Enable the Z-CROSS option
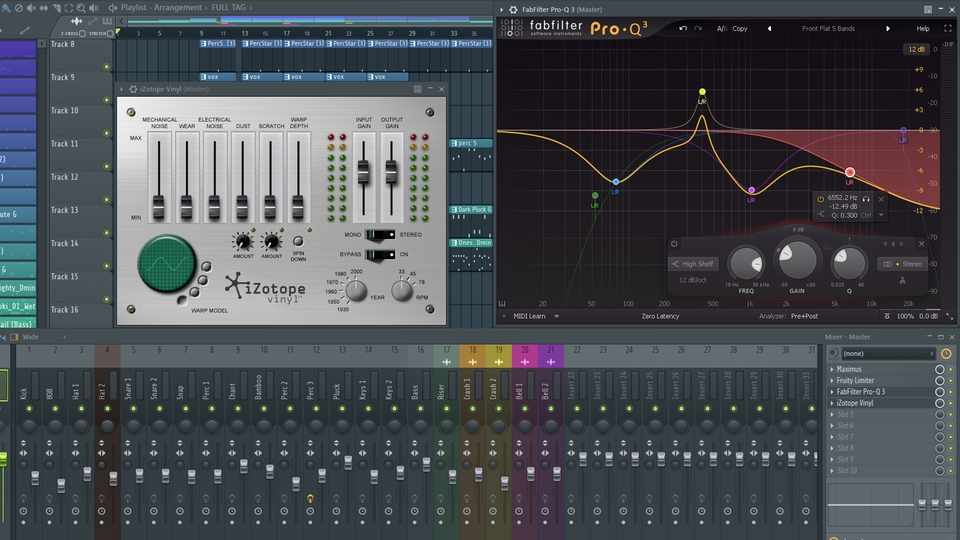 (x=82, y=34)
